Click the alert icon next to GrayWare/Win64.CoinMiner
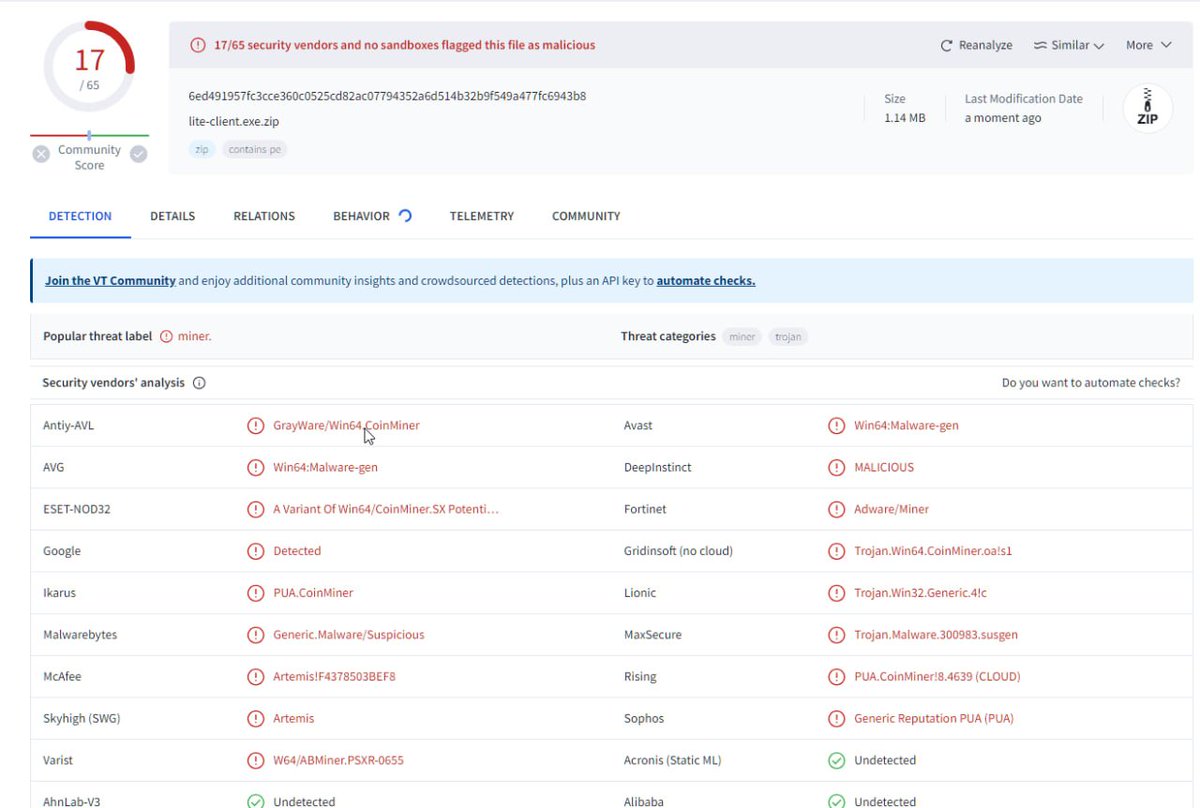 256,426
